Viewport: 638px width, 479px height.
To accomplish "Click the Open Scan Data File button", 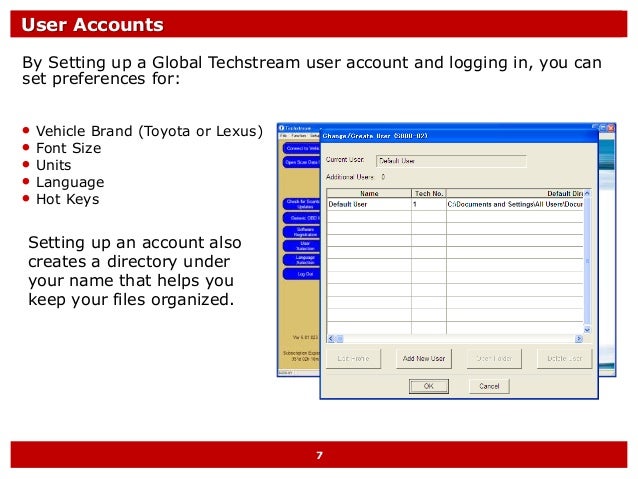I will (x=302, y=162).
